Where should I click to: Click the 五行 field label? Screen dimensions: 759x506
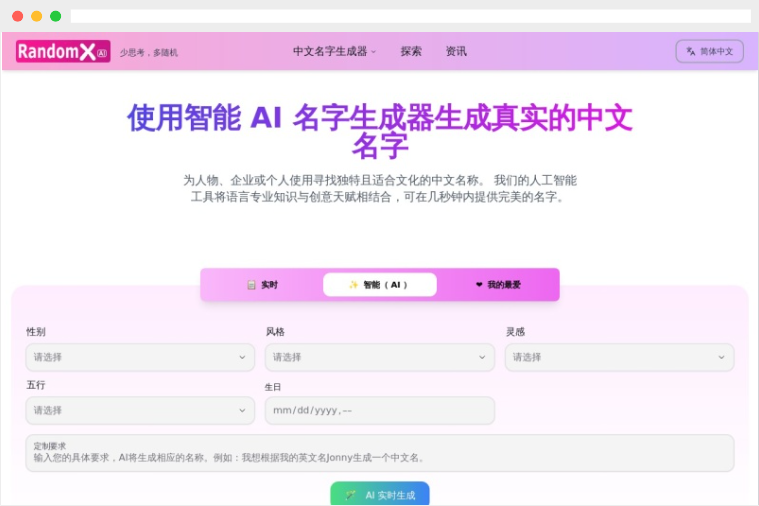pos(36,385)
